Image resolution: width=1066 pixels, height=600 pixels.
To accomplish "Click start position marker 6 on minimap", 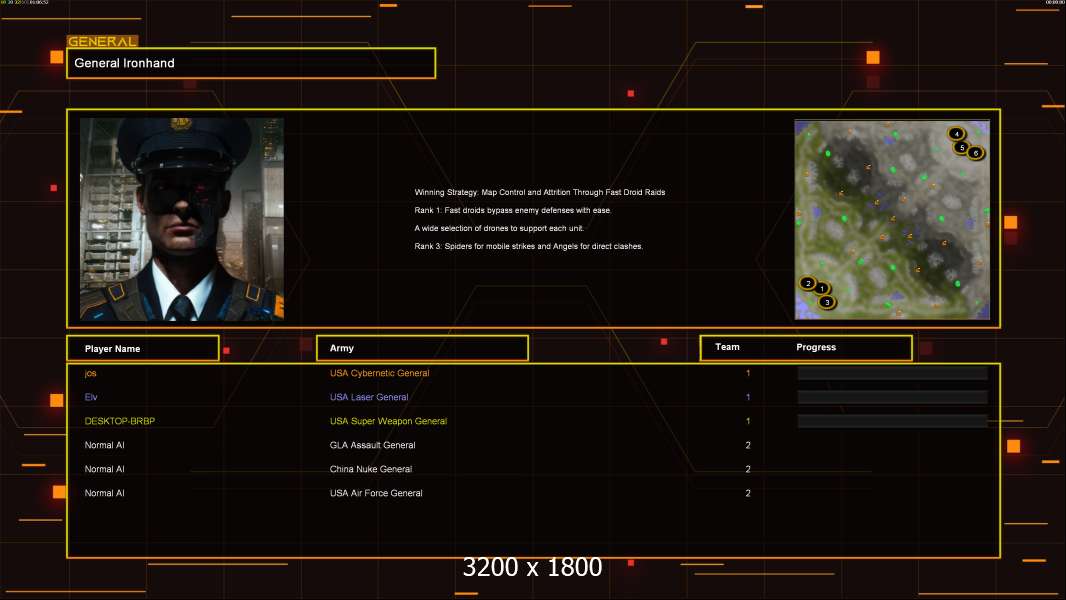I will point(976,153).
